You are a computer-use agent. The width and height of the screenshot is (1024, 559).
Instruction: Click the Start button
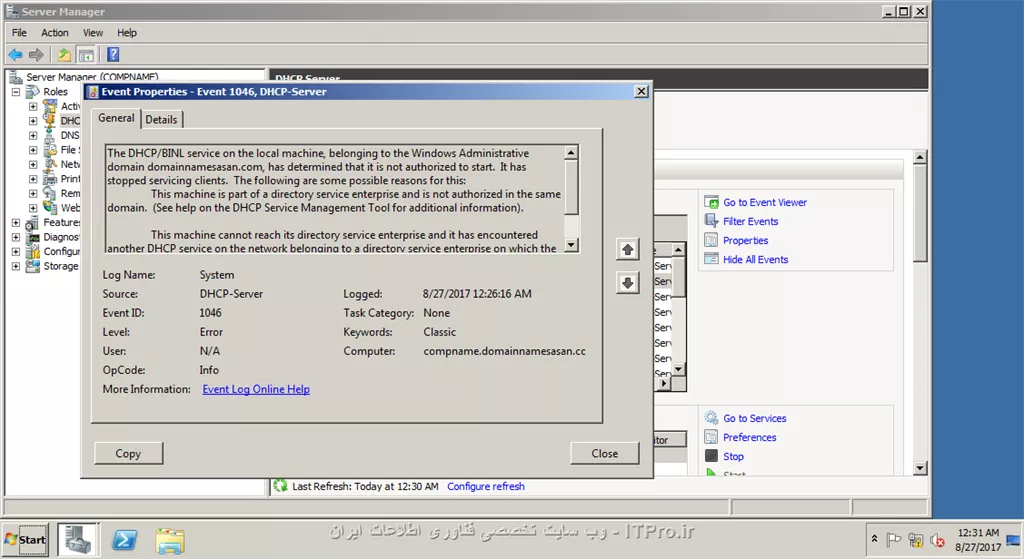(x=25, y=540)
